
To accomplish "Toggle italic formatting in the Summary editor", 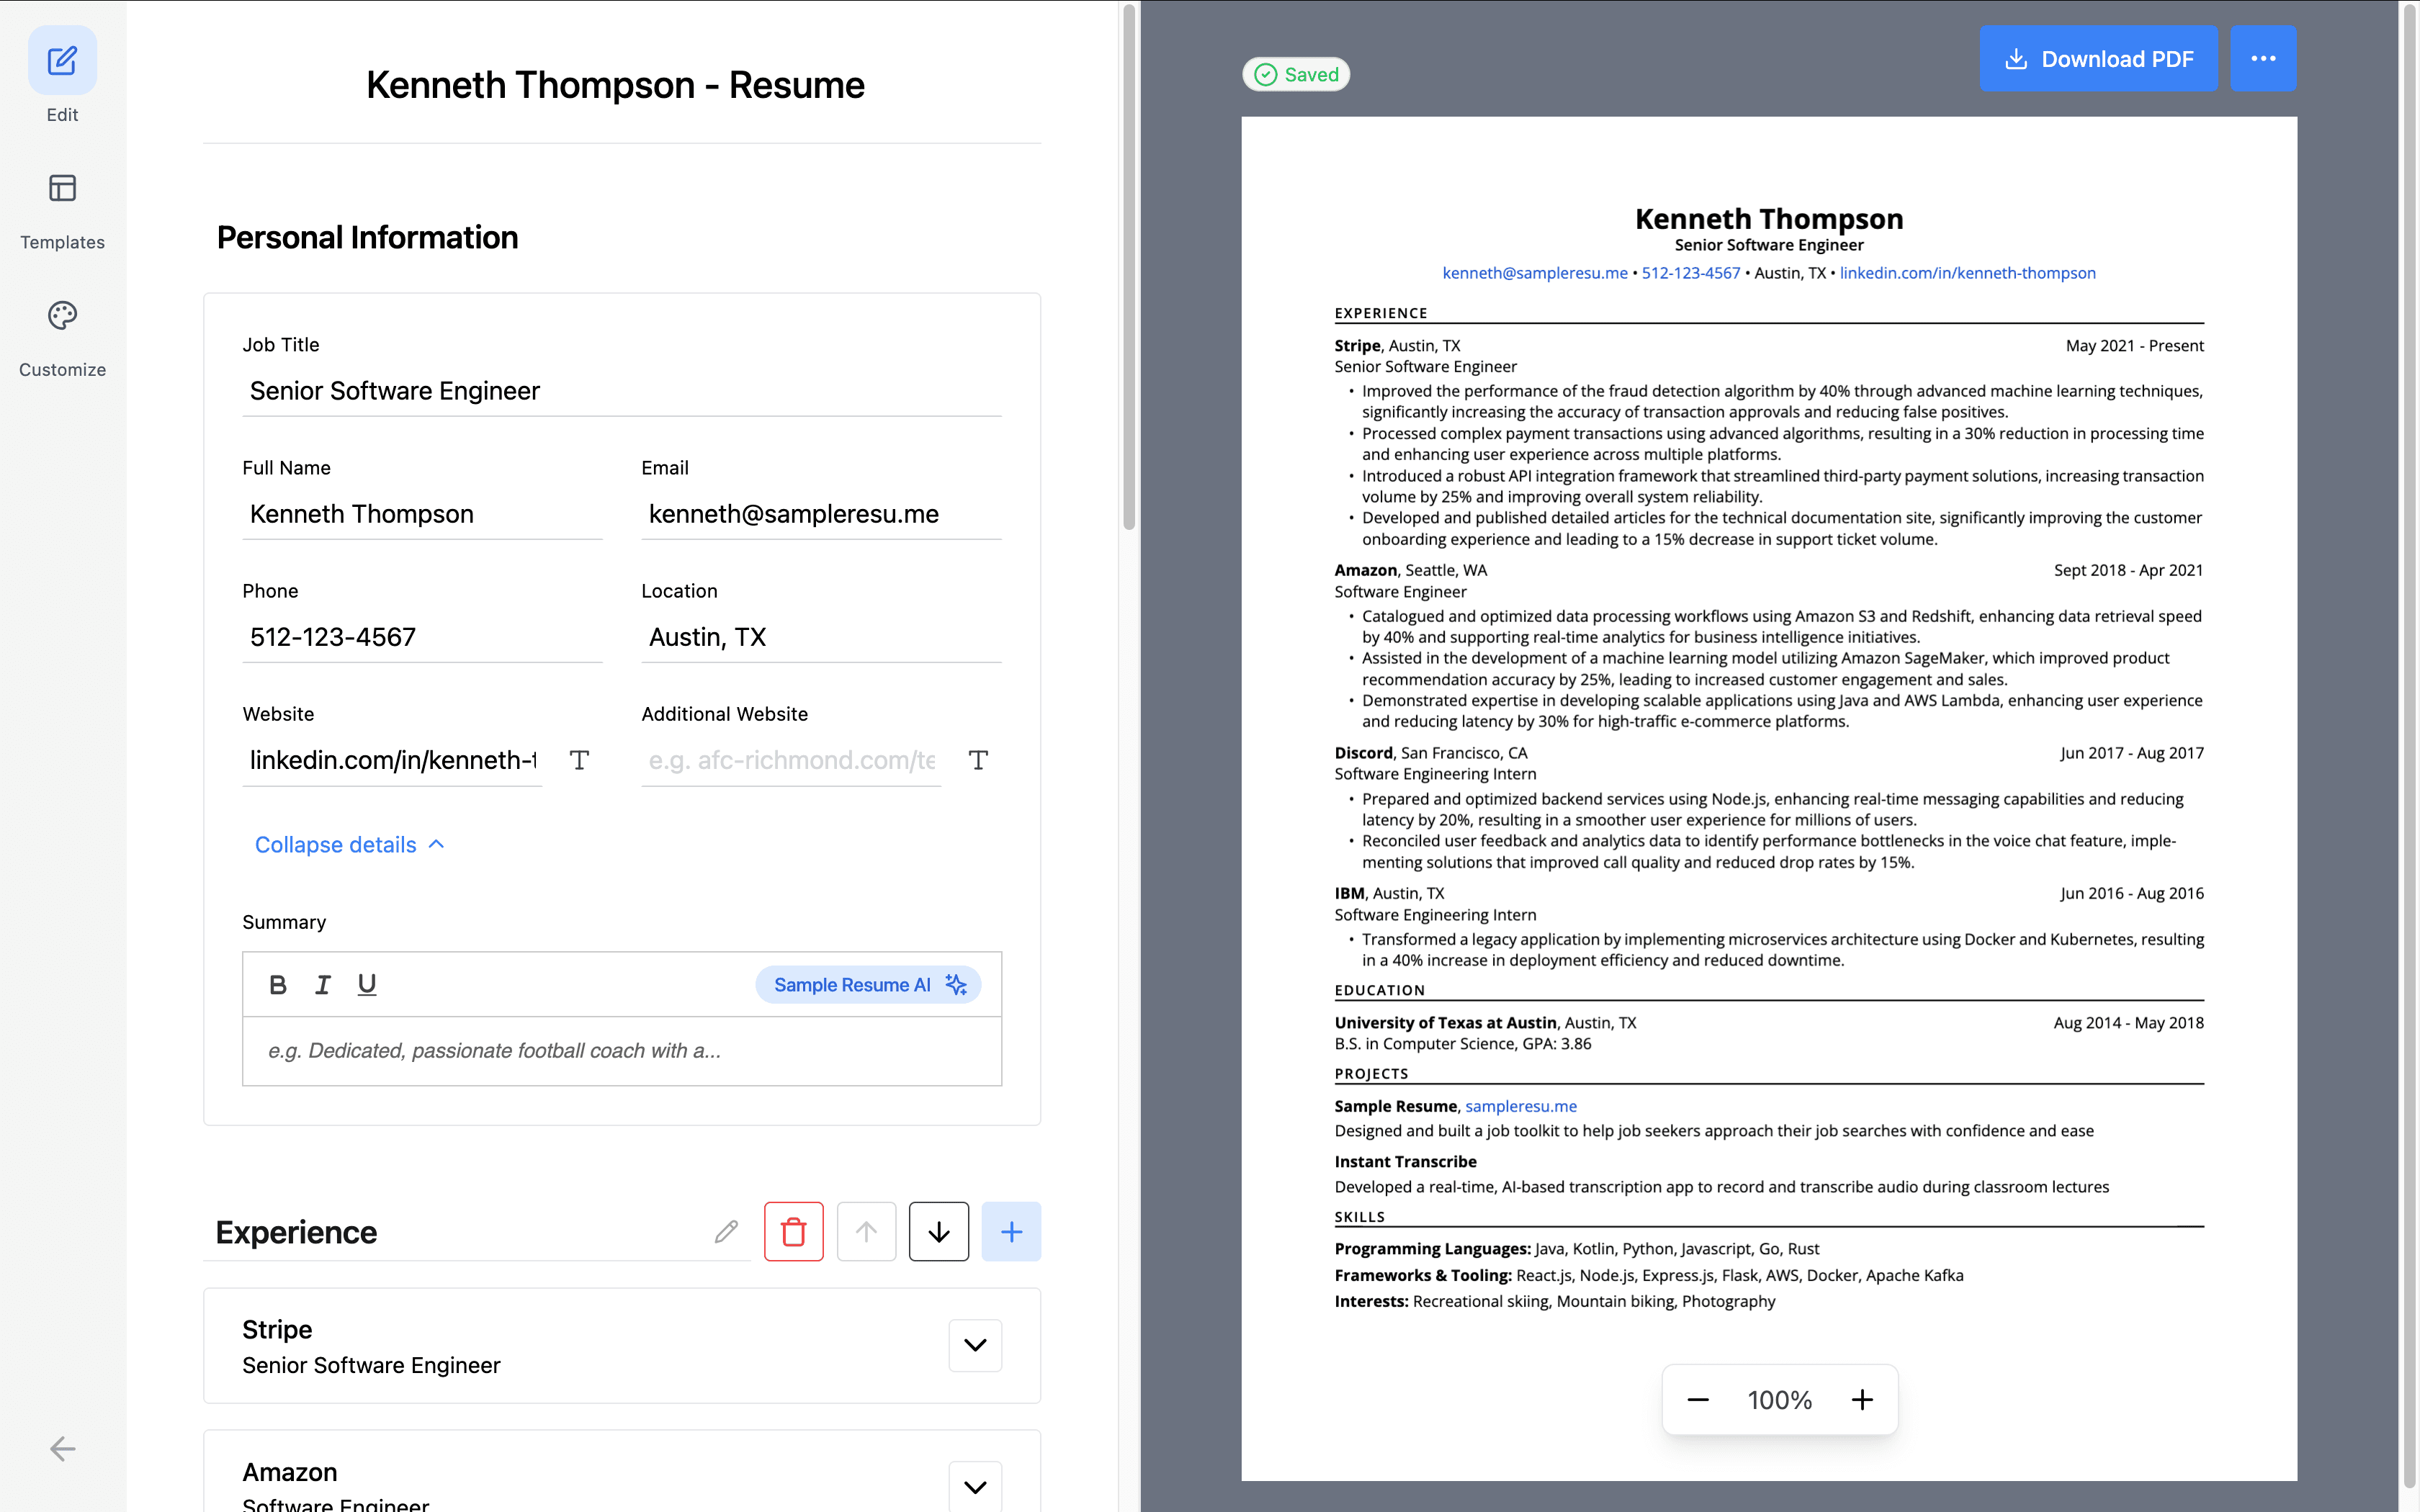I will [322, 984].
